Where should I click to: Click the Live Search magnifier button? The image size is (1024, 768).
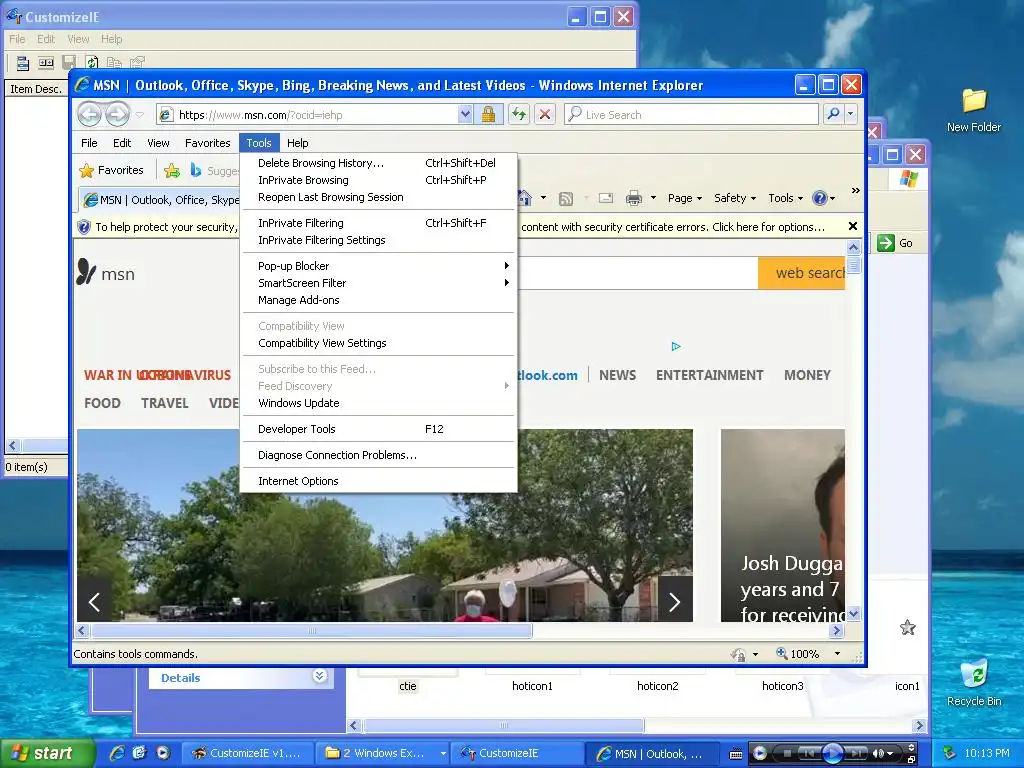833,114
